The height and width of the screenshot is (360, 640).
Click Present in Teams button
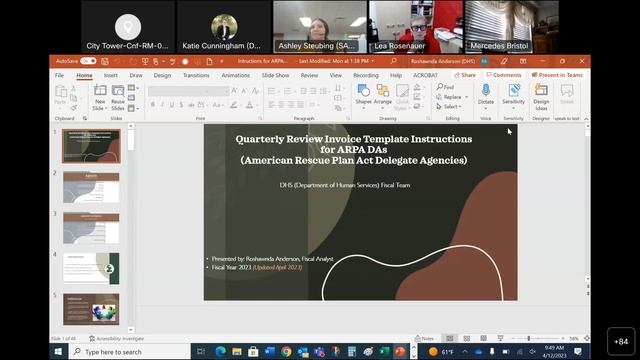click(558, 75)
